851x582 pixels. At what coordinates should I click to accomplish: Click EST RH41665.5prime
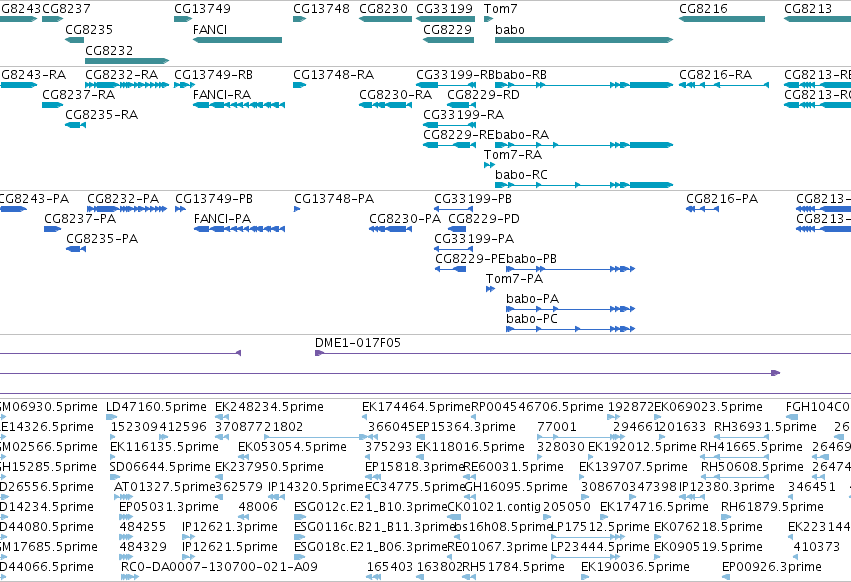(x=751, y=447)
